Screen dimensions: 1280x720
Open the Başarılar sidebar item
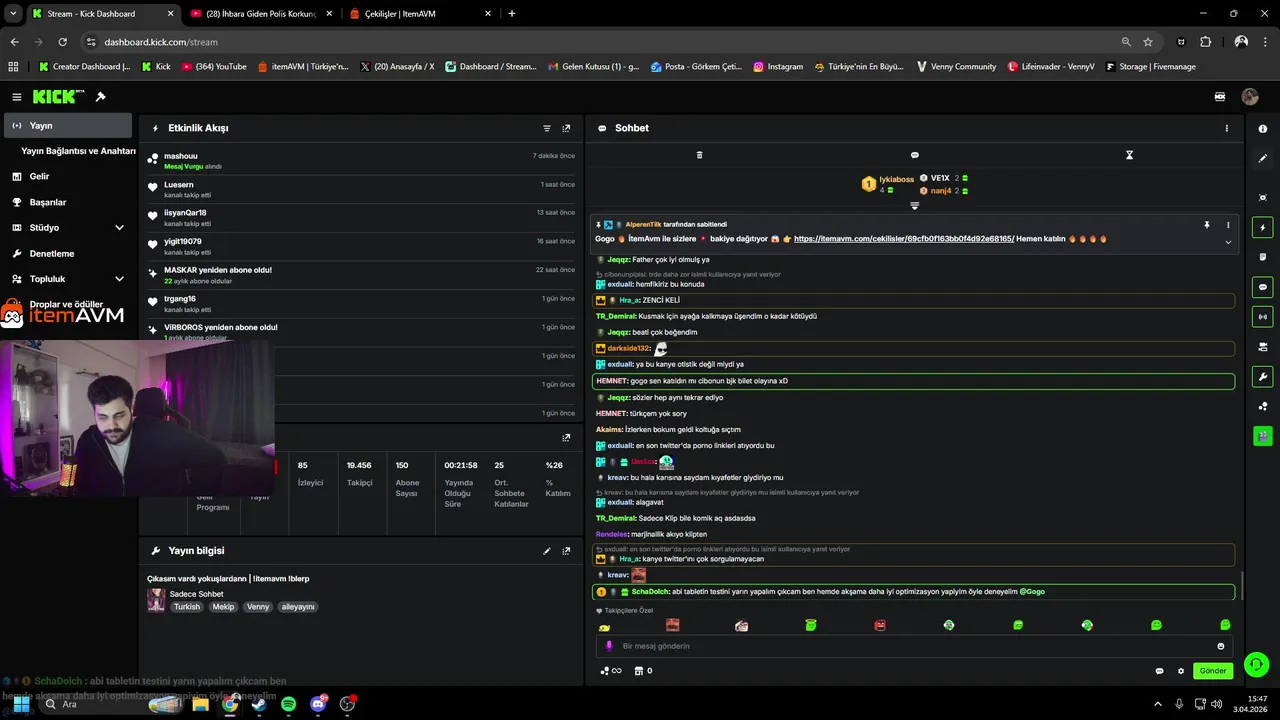[x=47, y=202]
